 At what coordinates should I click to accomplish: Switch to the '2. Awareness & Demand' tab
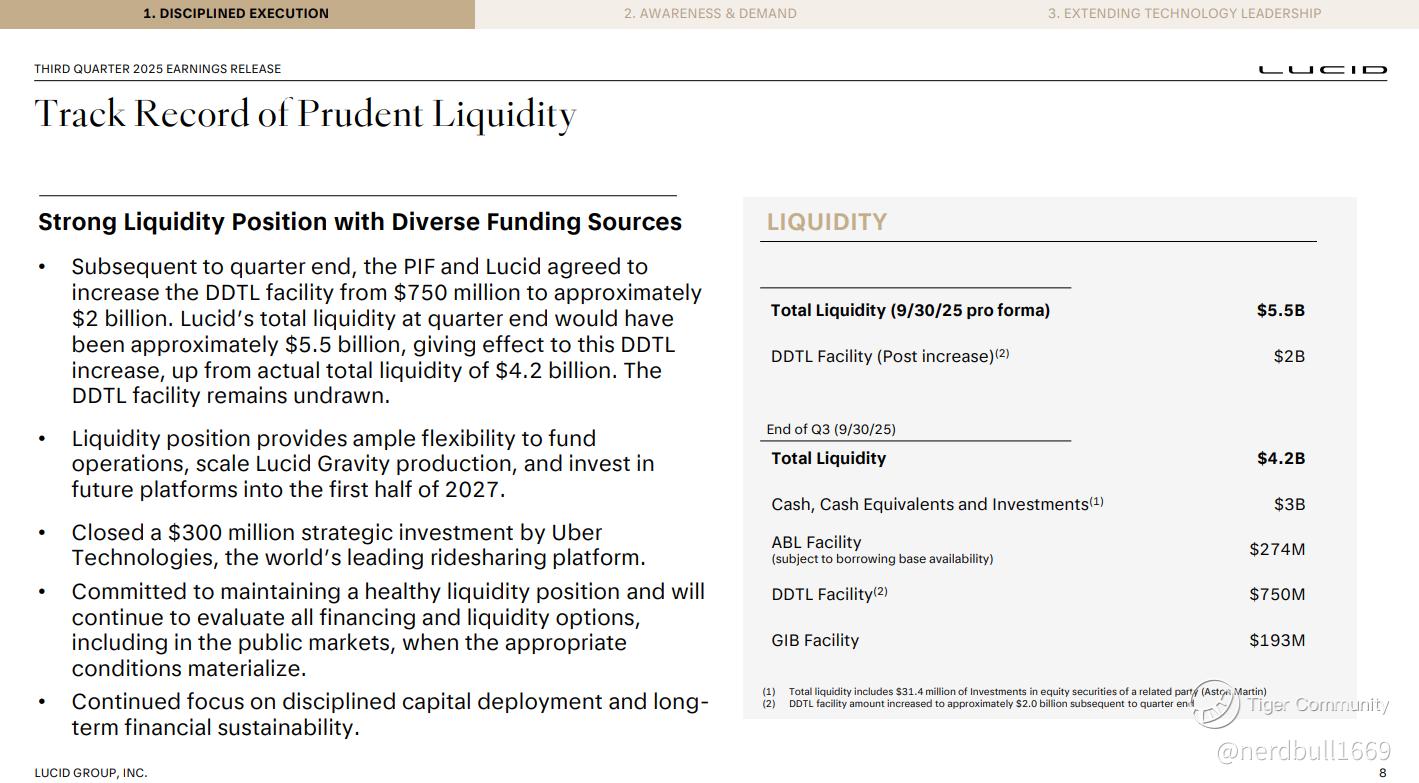[710, 14]
